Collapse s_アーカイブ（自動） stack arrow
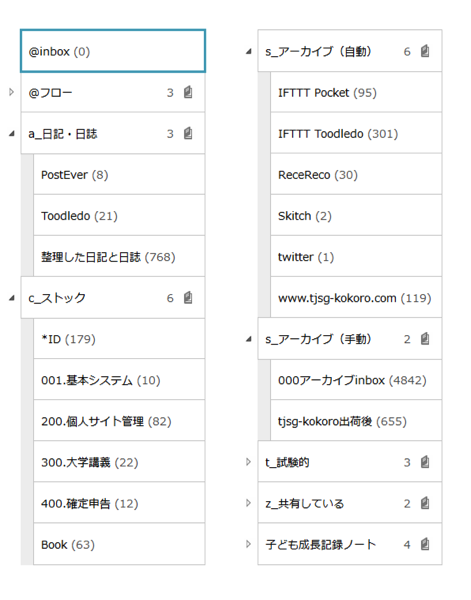 click(249, 51)
